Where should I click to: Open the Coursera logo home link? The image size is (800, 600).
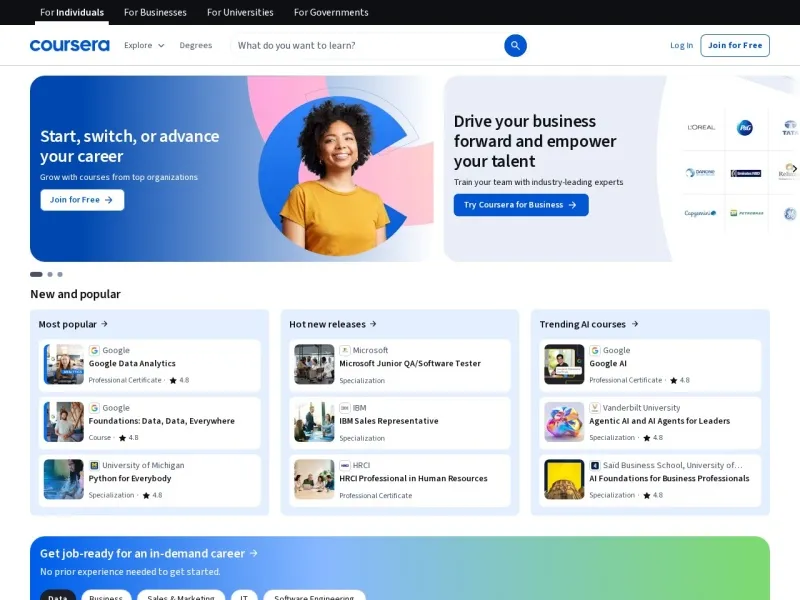[69, 45]
